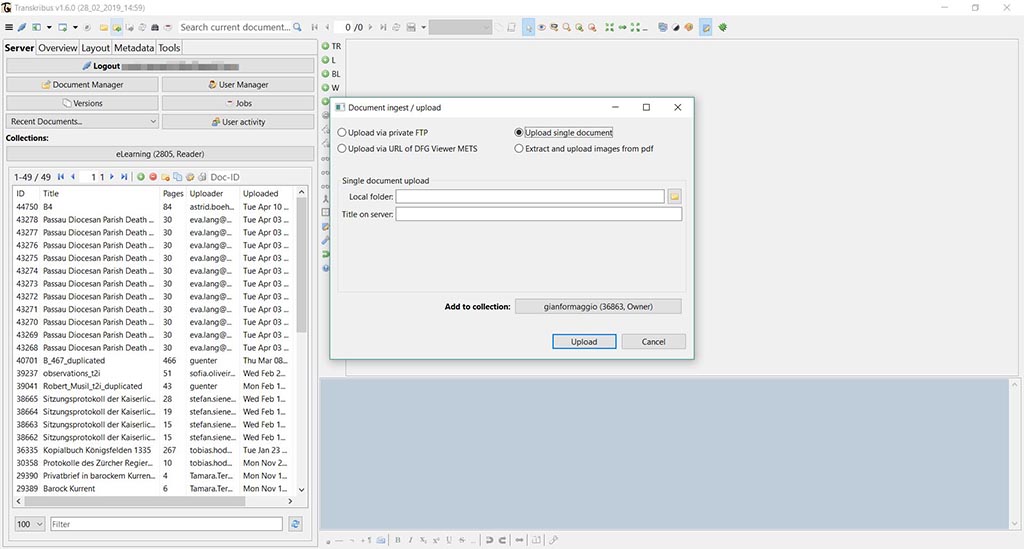This screenshot has width=1024, height=549.
Task: Toggle the L lines indicator
Action: tap(328, 60)
